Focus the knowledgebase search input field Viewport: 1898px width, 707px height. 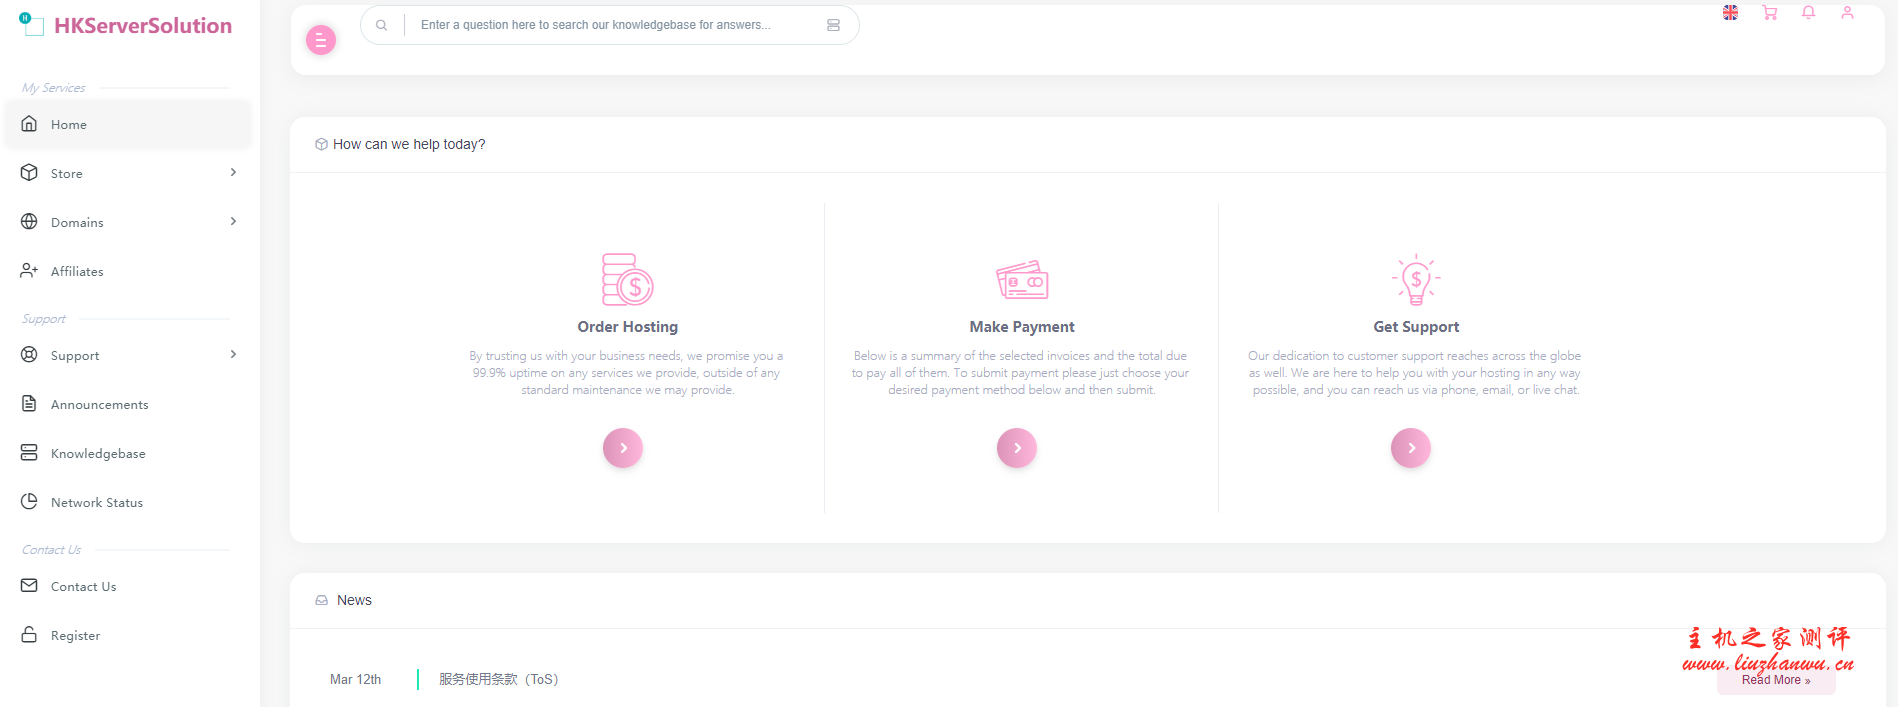point(610,25)
